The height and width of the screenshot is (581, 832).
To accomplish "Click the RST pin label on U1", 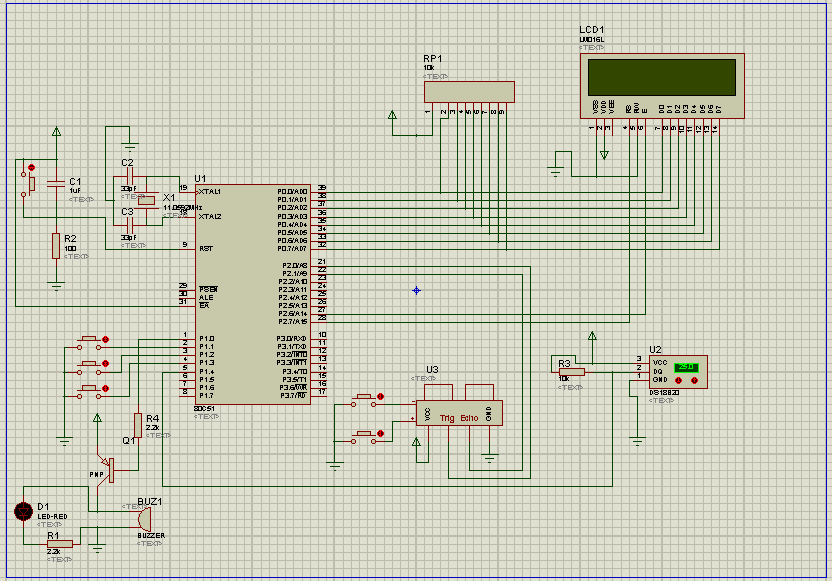I will click(x=206, y=248).
